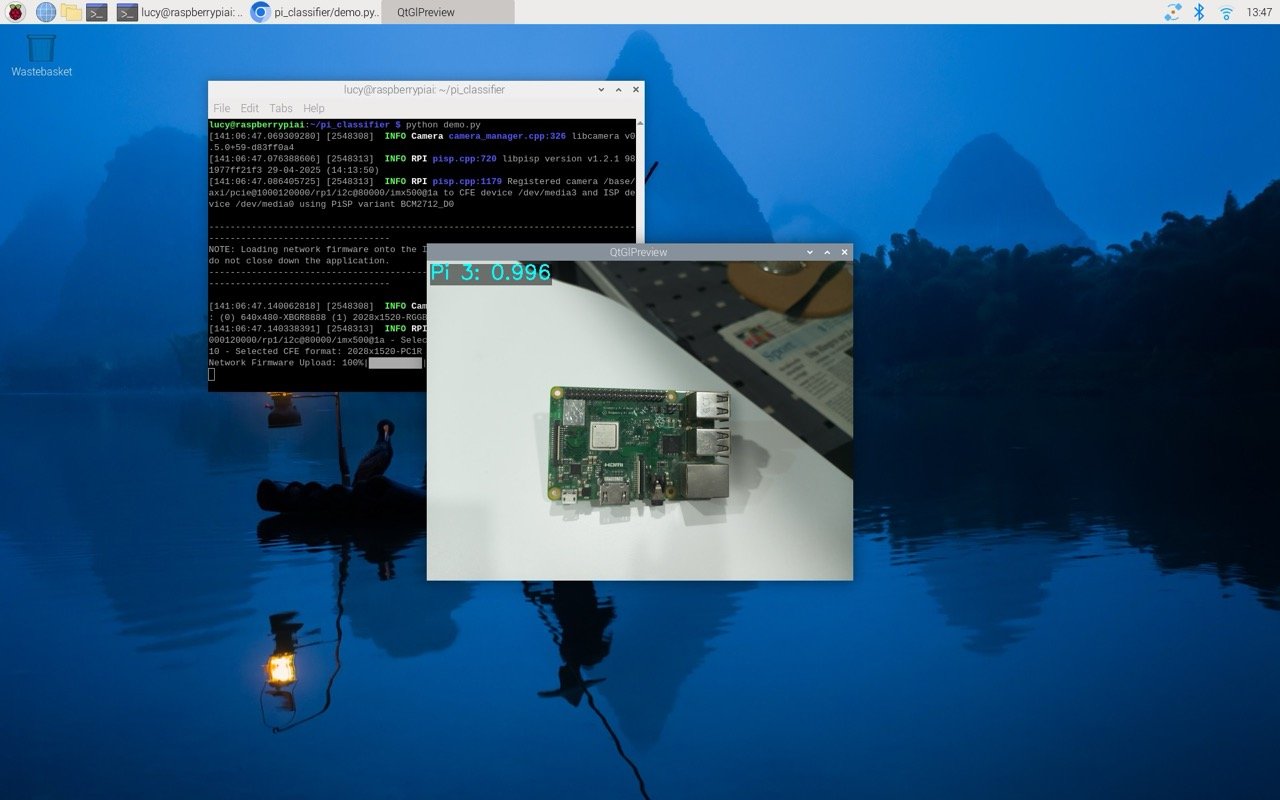Image resolution: width=1280 pixels, height=800 pixels.
Task: Launch a new terminal from the taskbar launcher
Action: tap(96, 12)
